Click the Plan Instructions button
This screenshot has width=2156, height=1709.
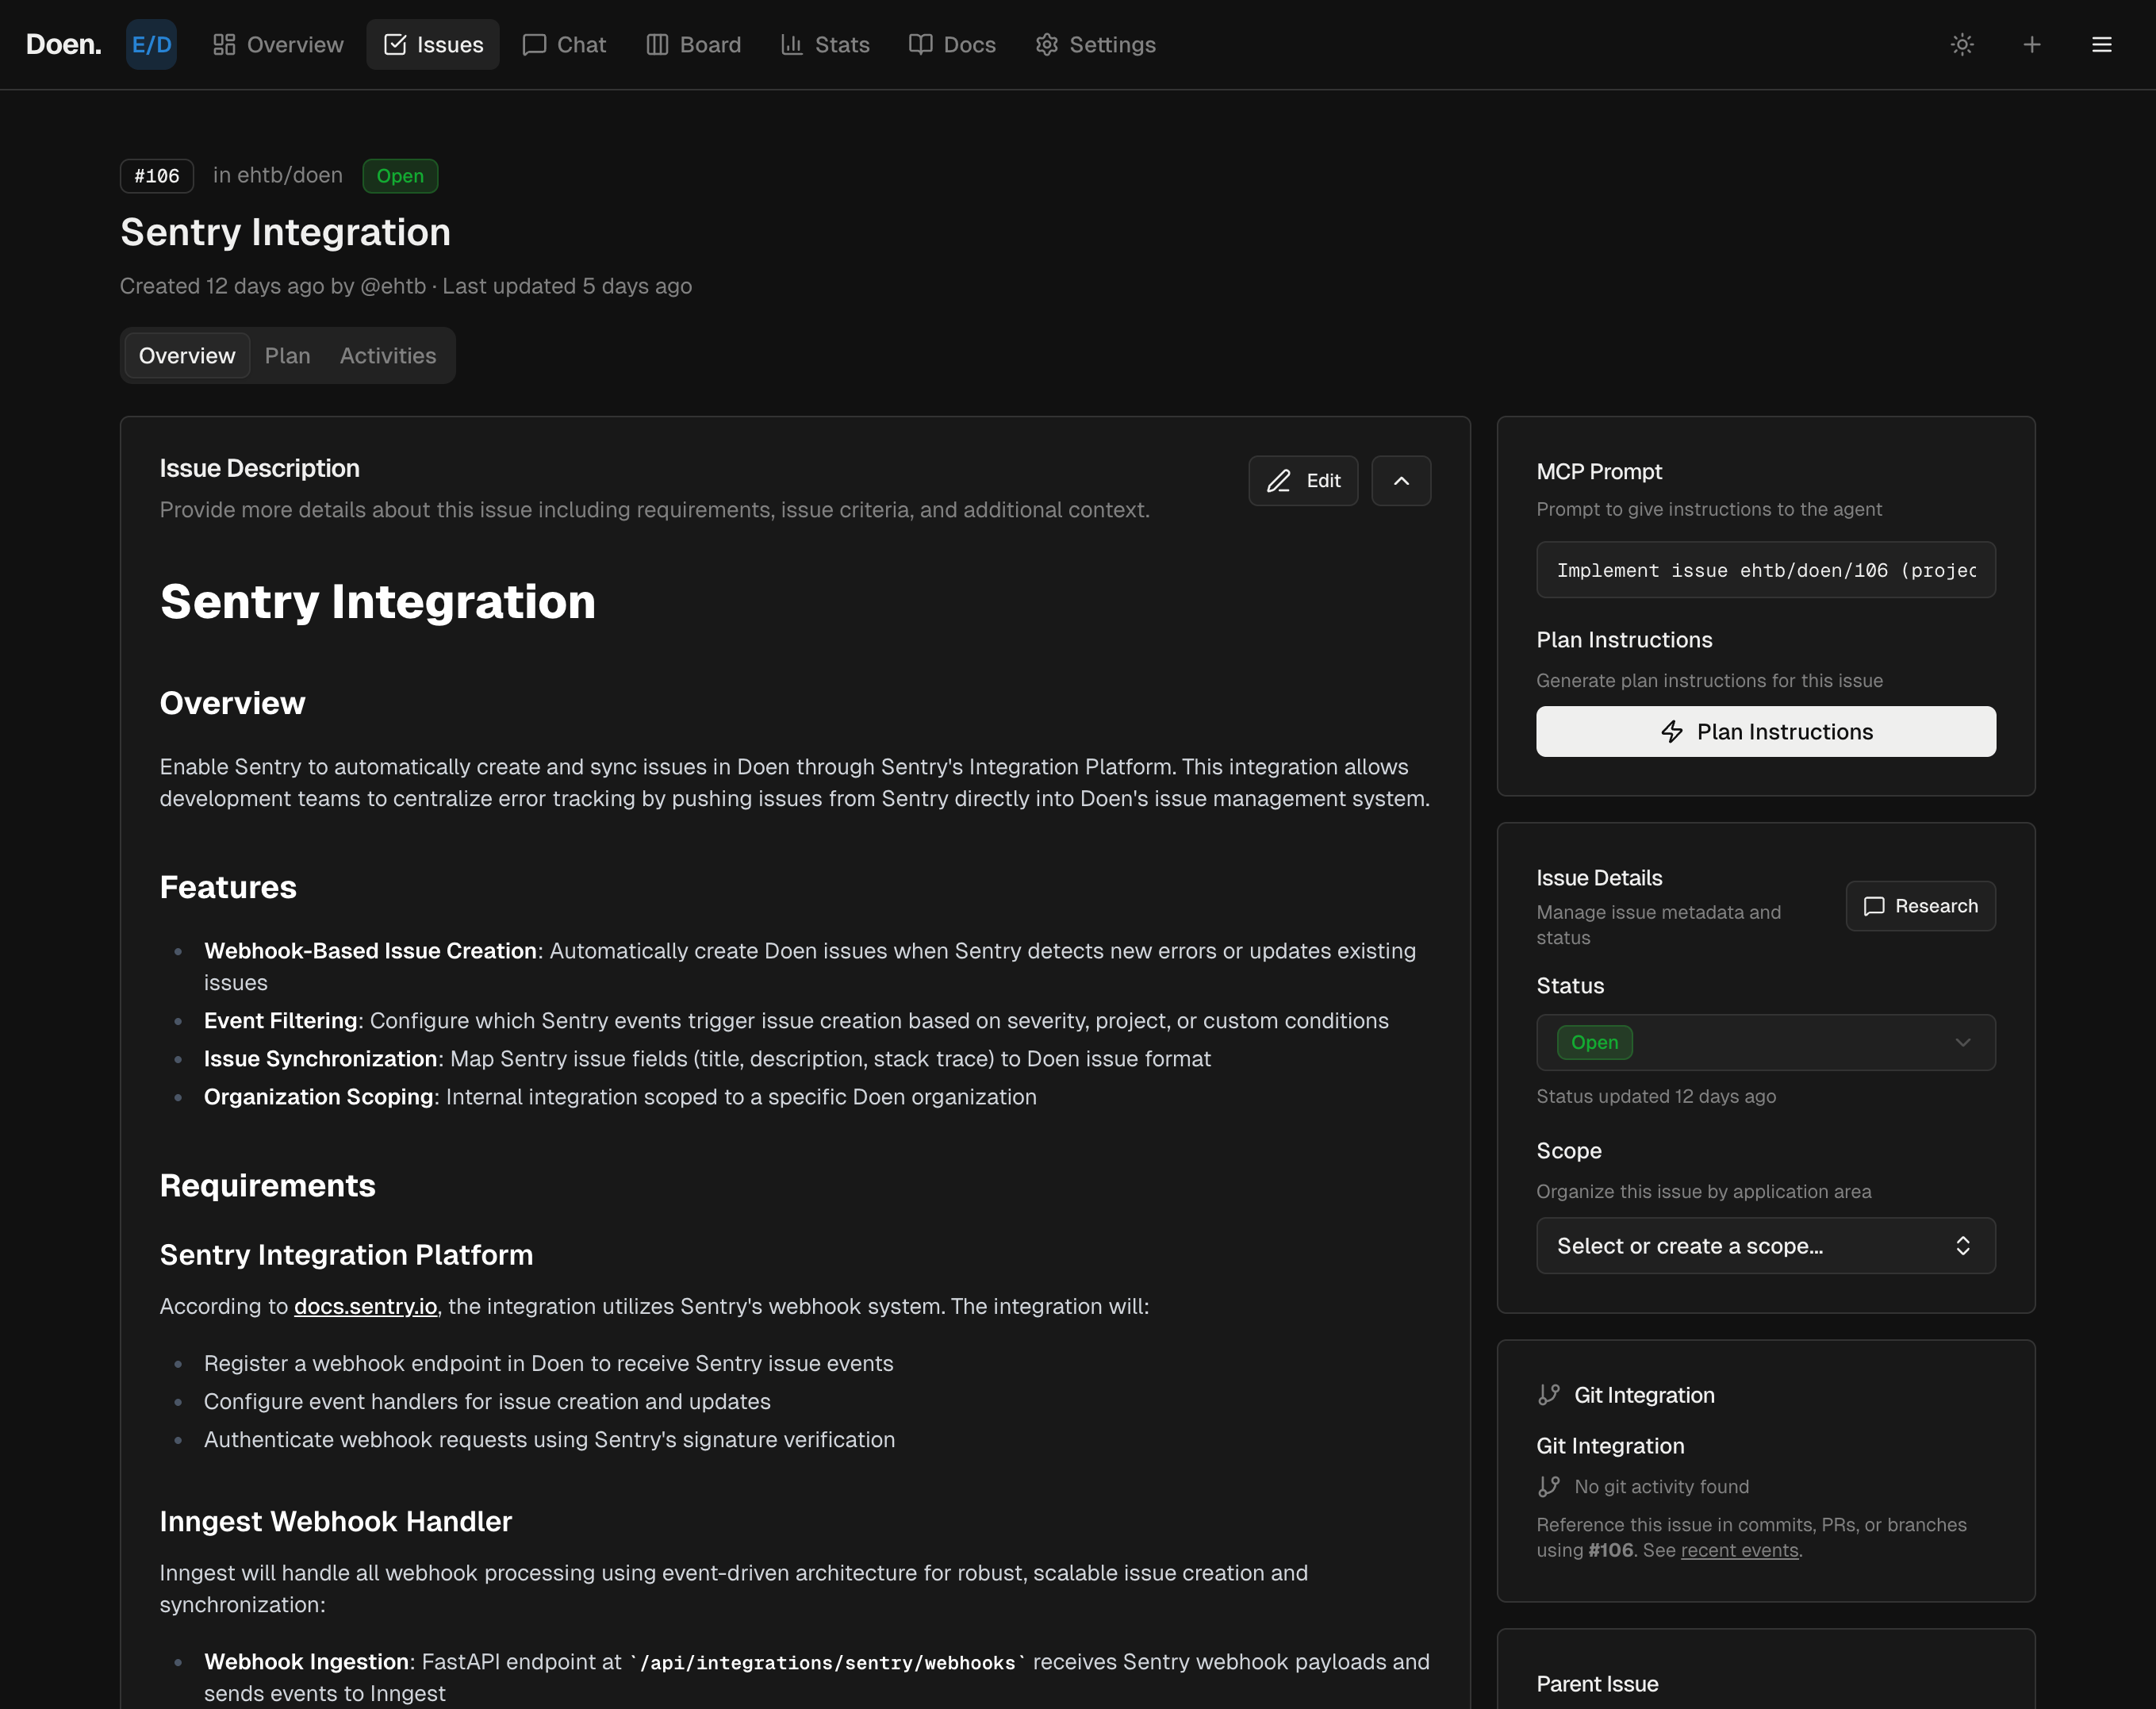point(1765,732)
